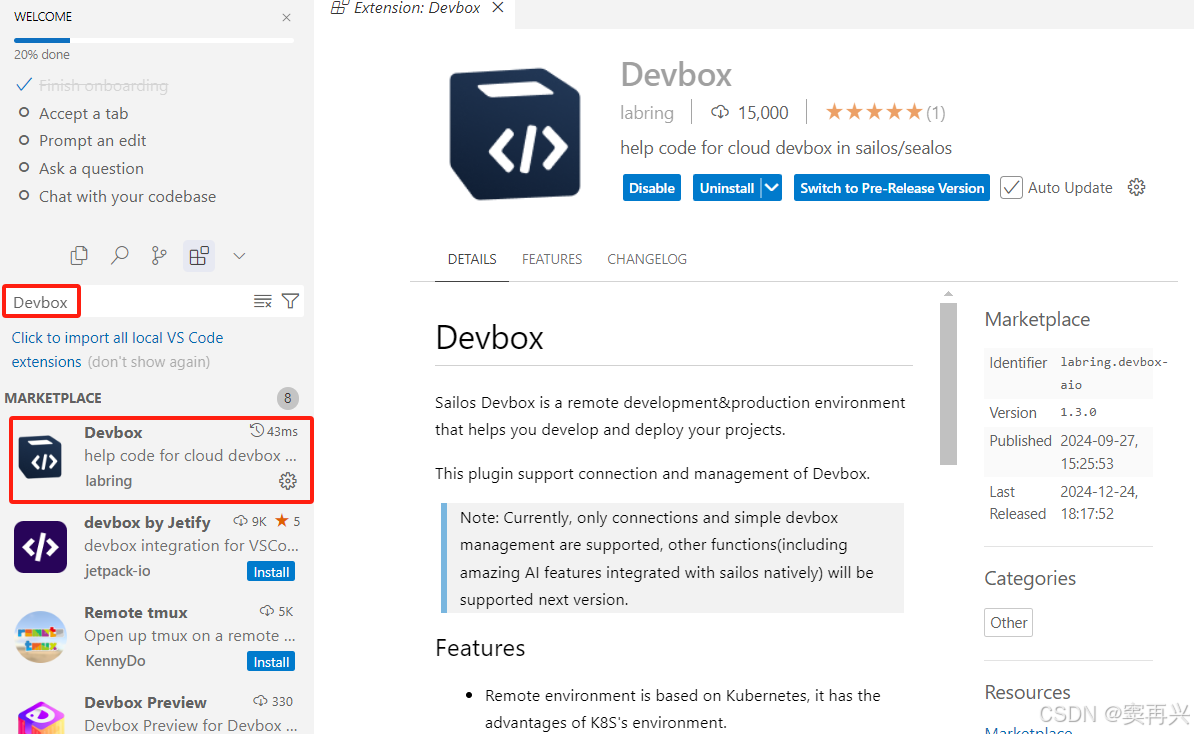Open the FEATURES tab
1194x734 pixels.
click(x=552, y=259)
